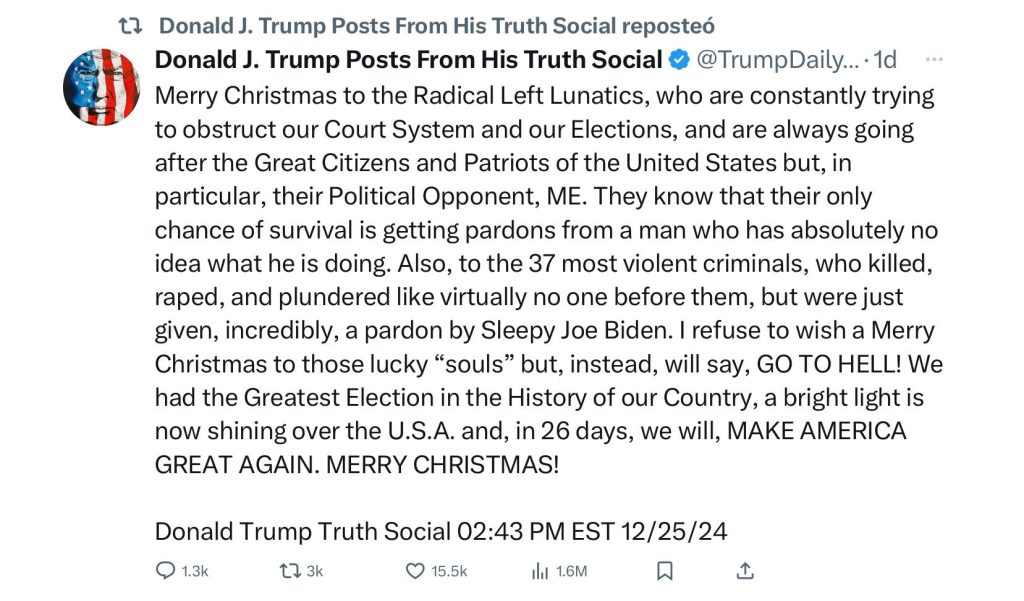Image resolution: width=1024 pixels, height=601 pixels.
Task: Repost using the arrows icon below the post
Action: (290, 571)
